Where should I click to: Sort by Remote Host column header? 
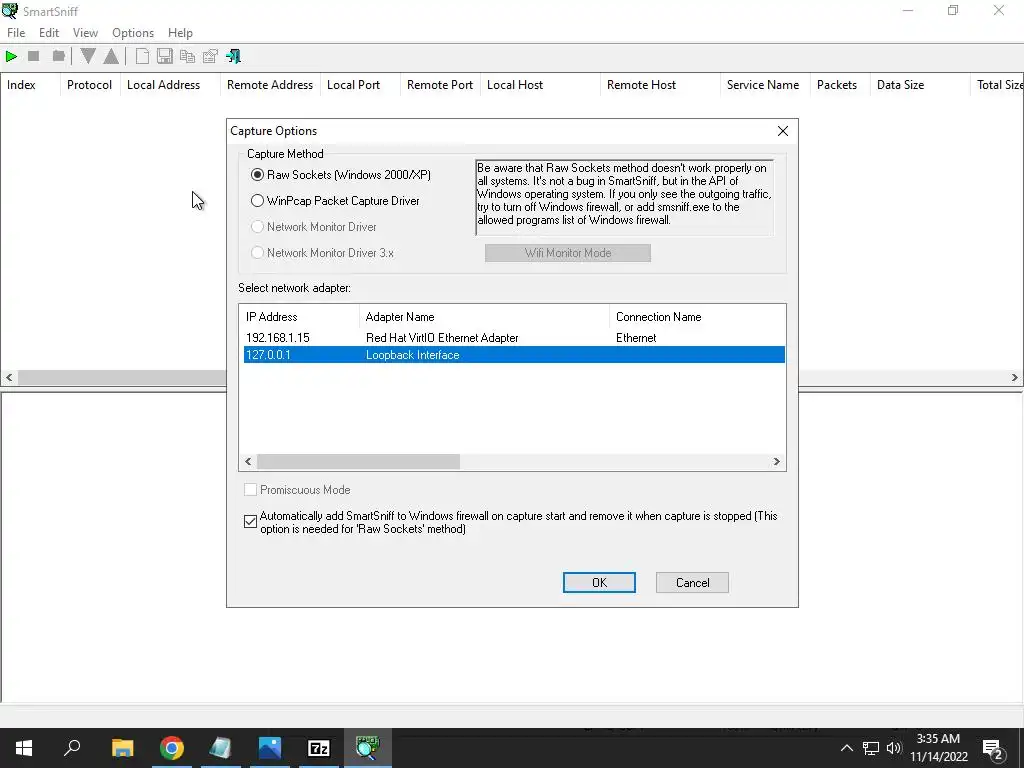(x=660, y=85)
